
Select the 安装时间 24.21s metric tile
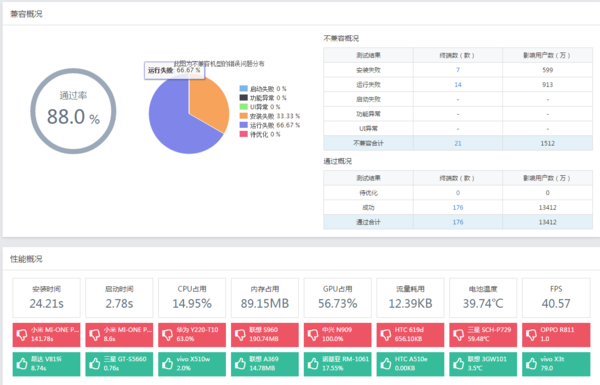pyautogui.click(x=46, y=298)
